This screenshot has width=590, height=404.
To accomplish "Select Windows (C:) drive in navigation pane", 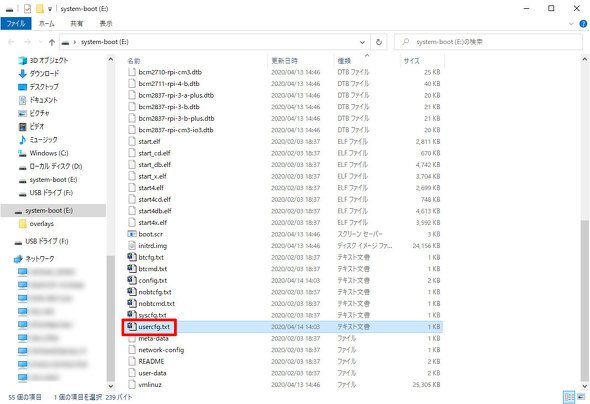I will pyautogui.click(x=49, y=153).
